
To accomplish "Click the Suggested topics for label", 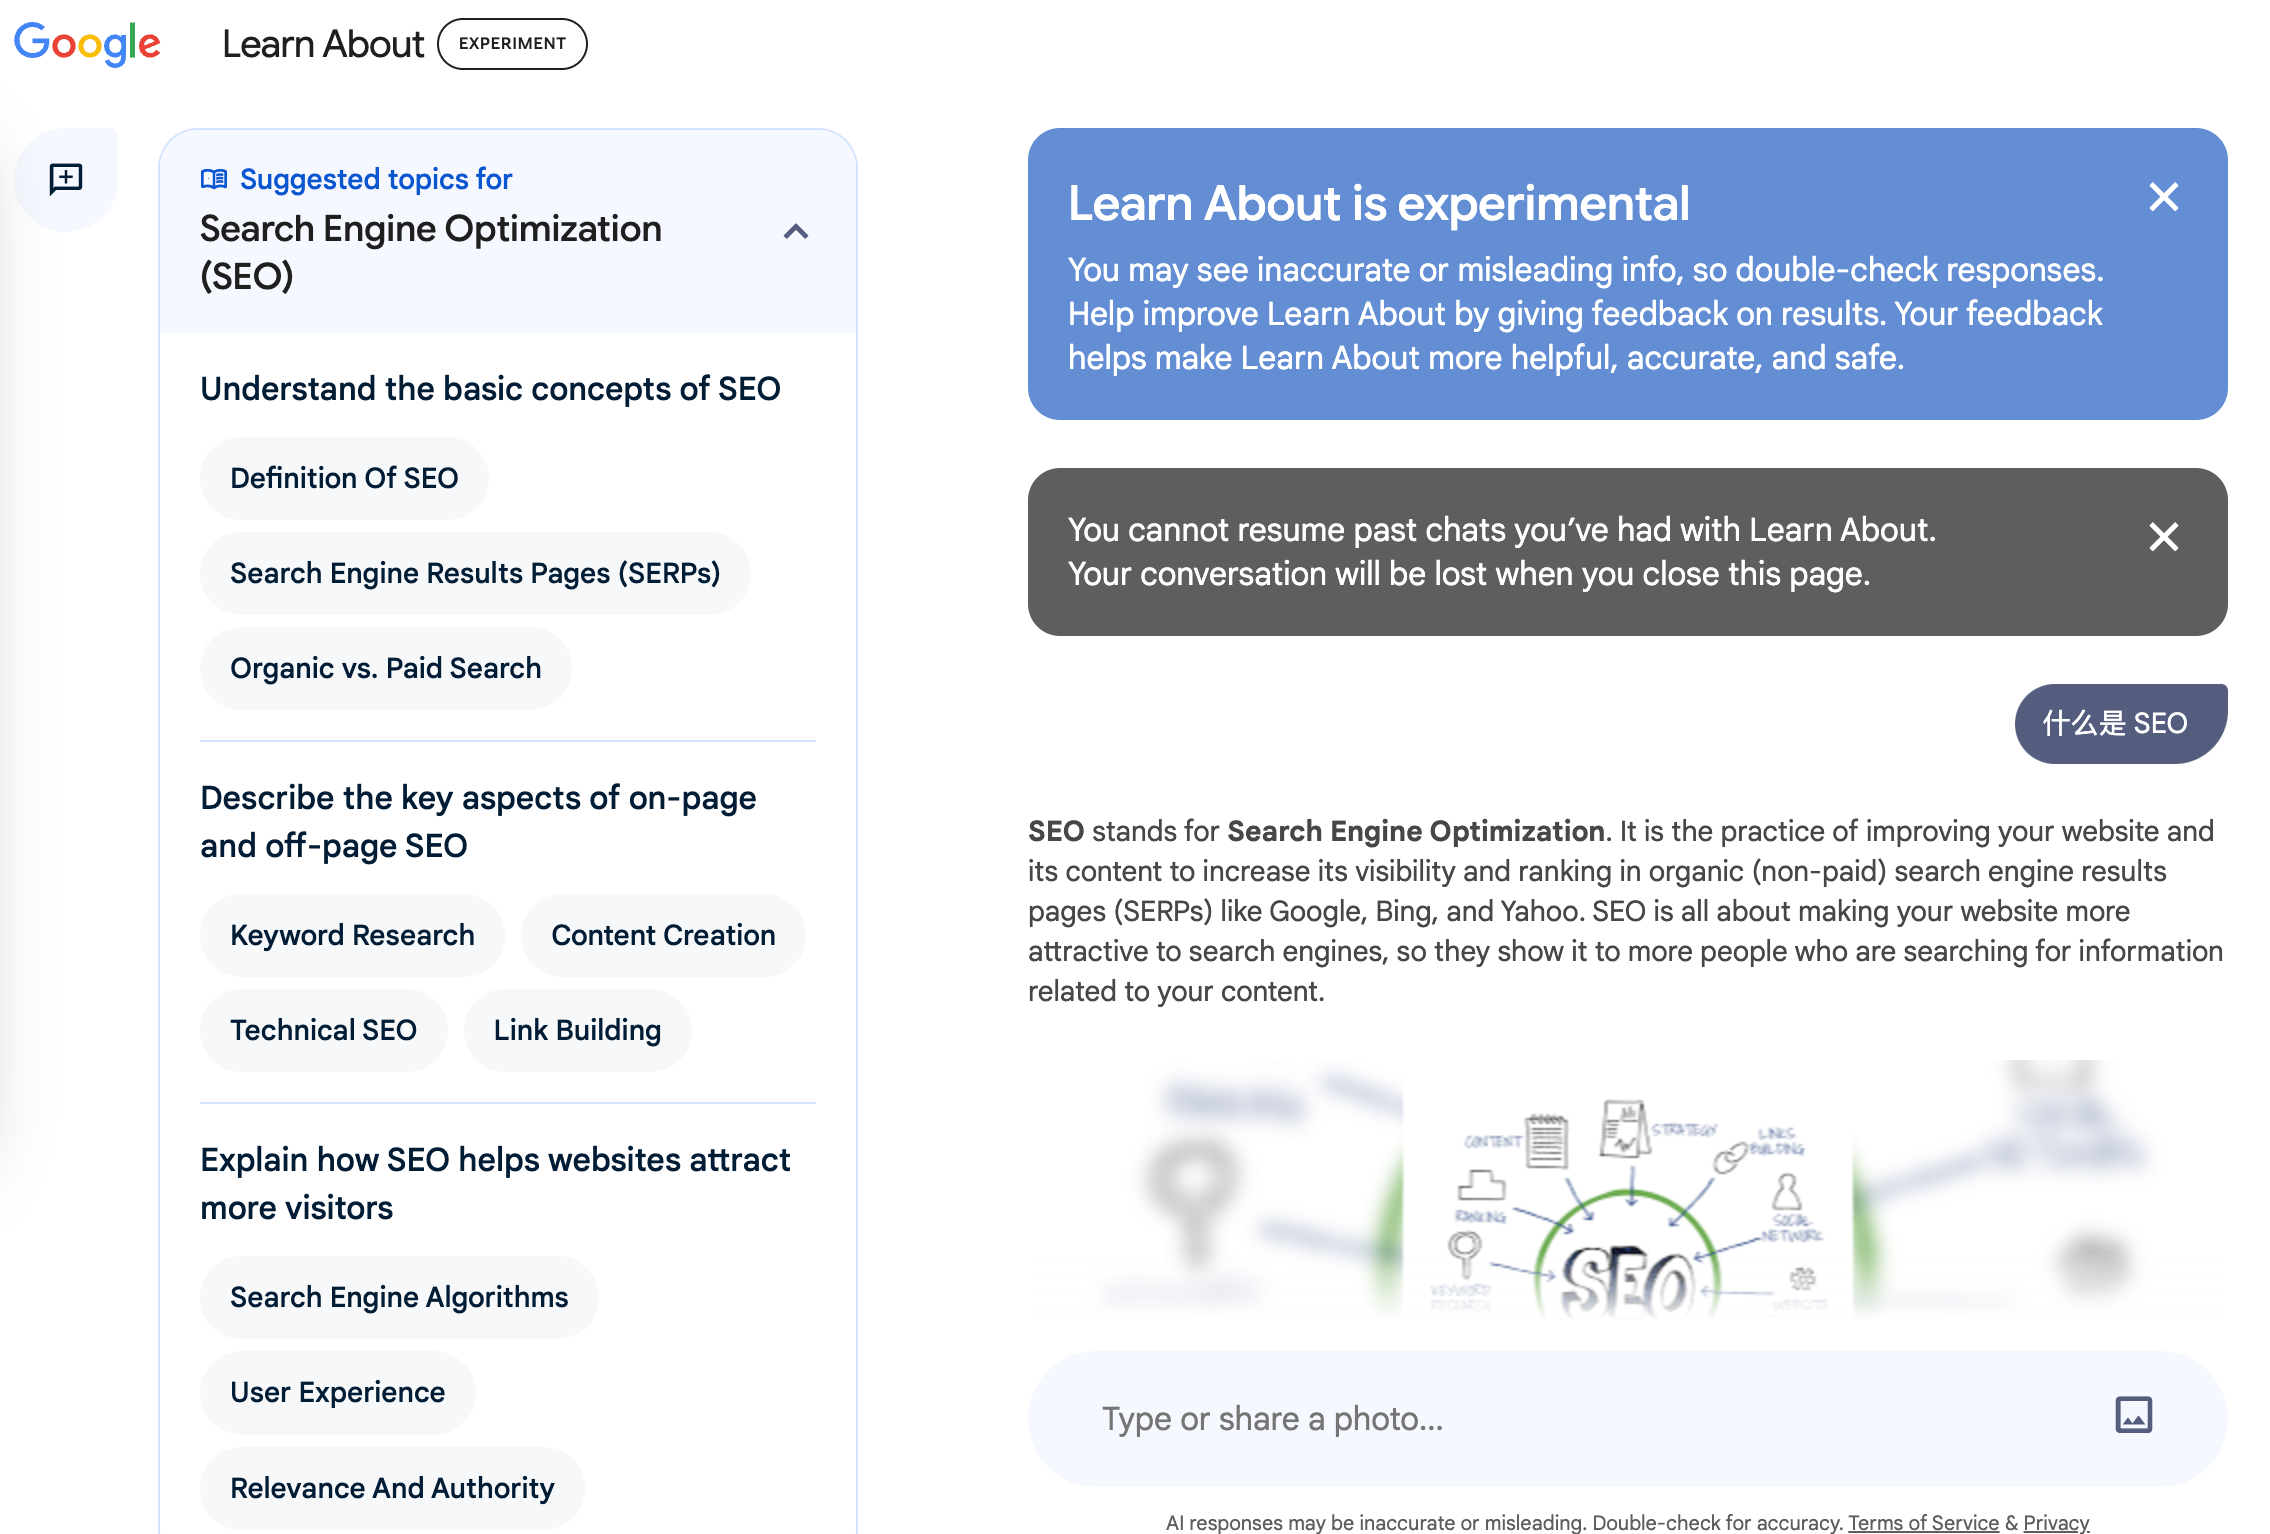I will [376, 179].
